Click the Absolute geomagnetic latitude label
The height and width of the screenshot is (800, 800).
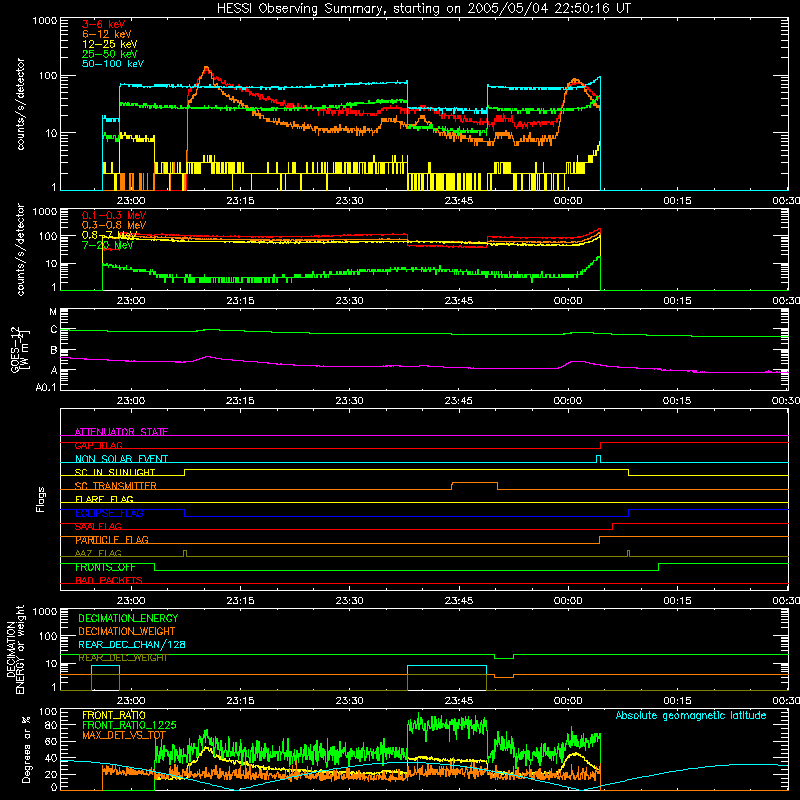point(691,716)
